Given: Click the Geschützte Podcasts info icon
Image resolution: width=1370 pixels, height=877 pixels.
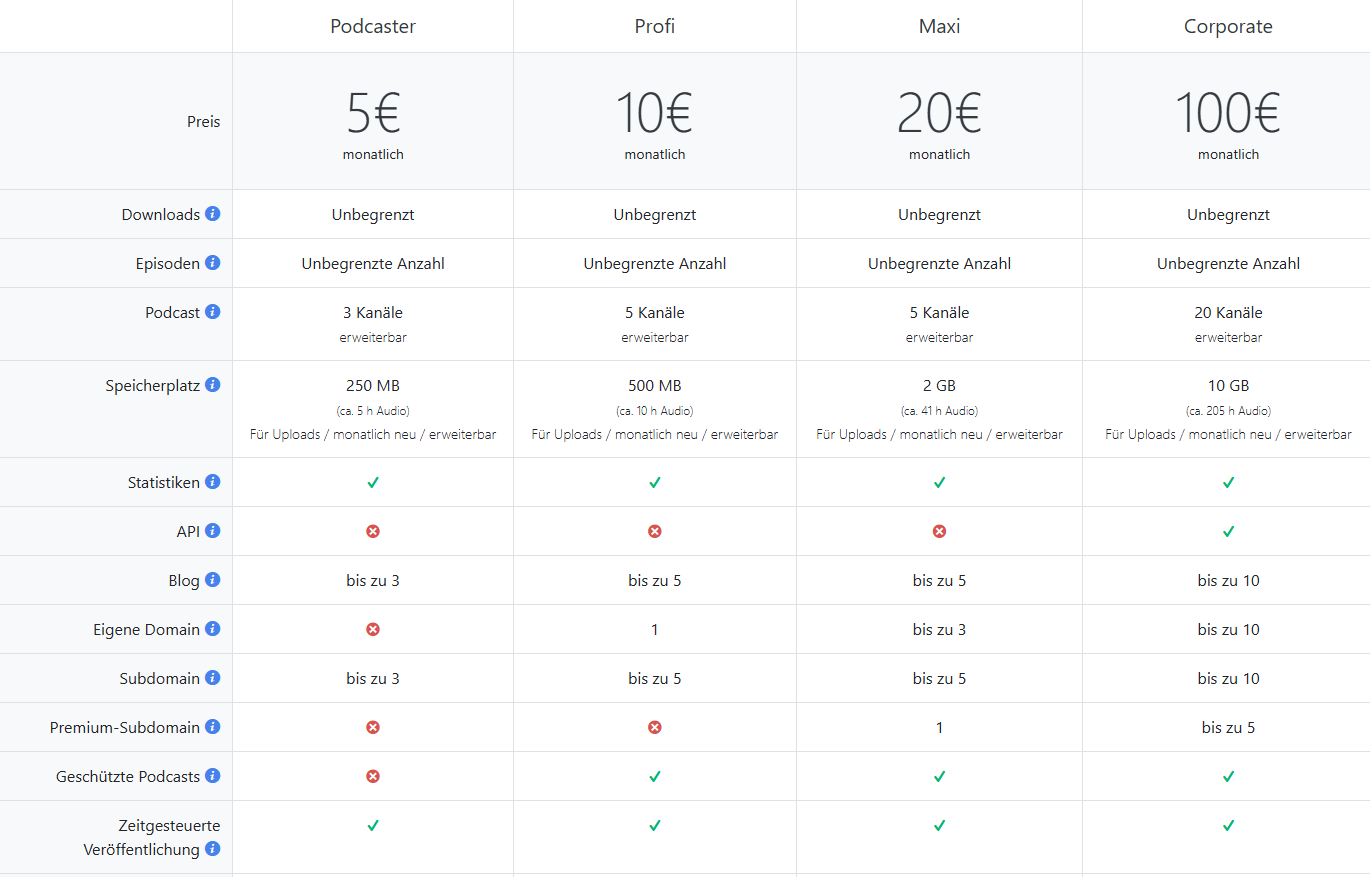Looking at the screenshot, I should [213, 776].
